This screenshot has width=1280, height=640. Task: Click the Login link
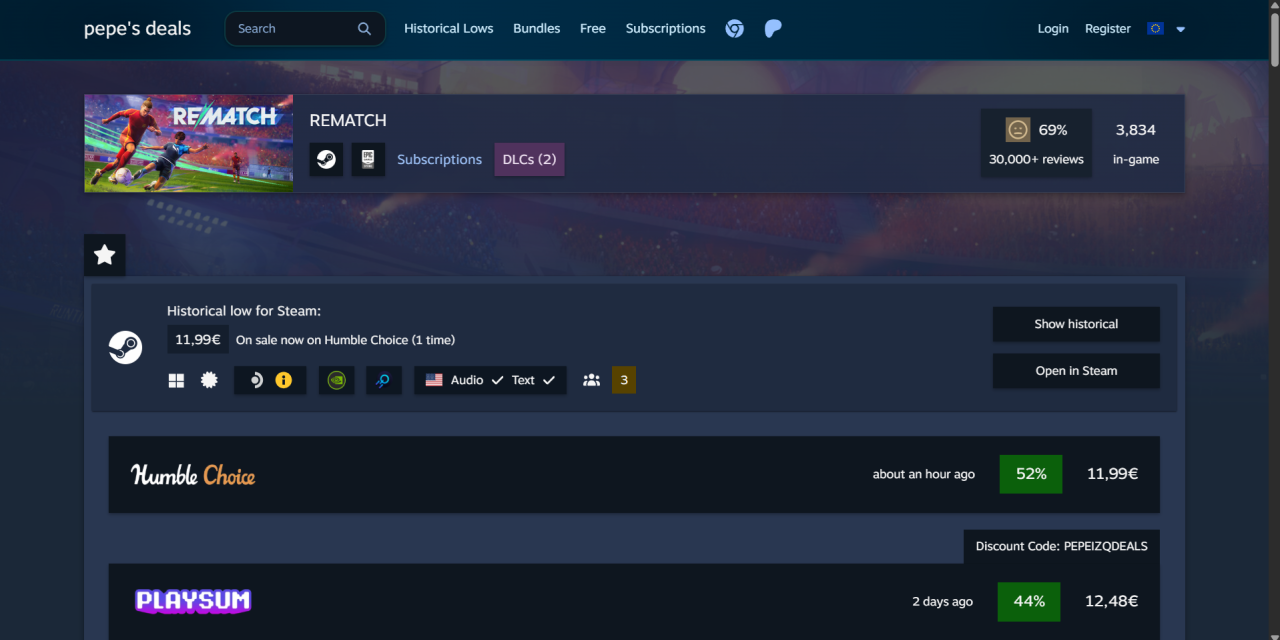click(x=1053, y=29)
